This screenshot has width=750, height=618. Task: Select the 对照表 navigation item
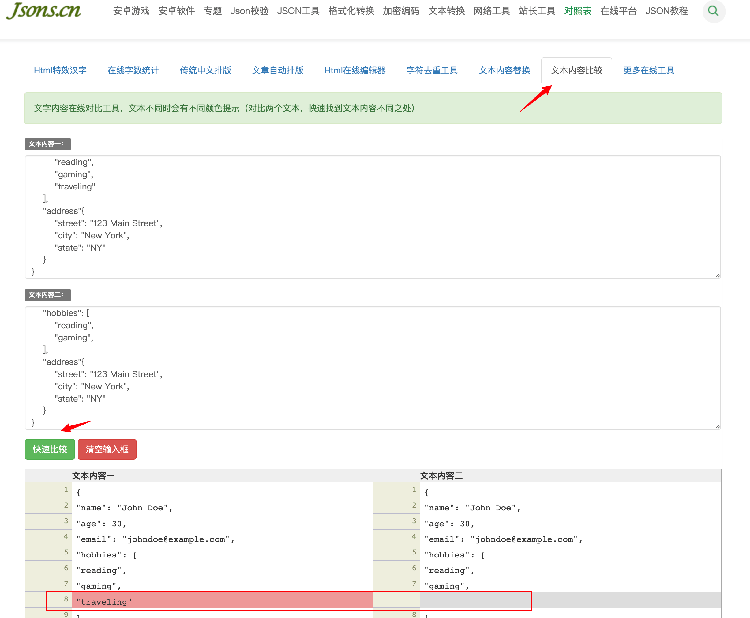[x=577, y=11]
